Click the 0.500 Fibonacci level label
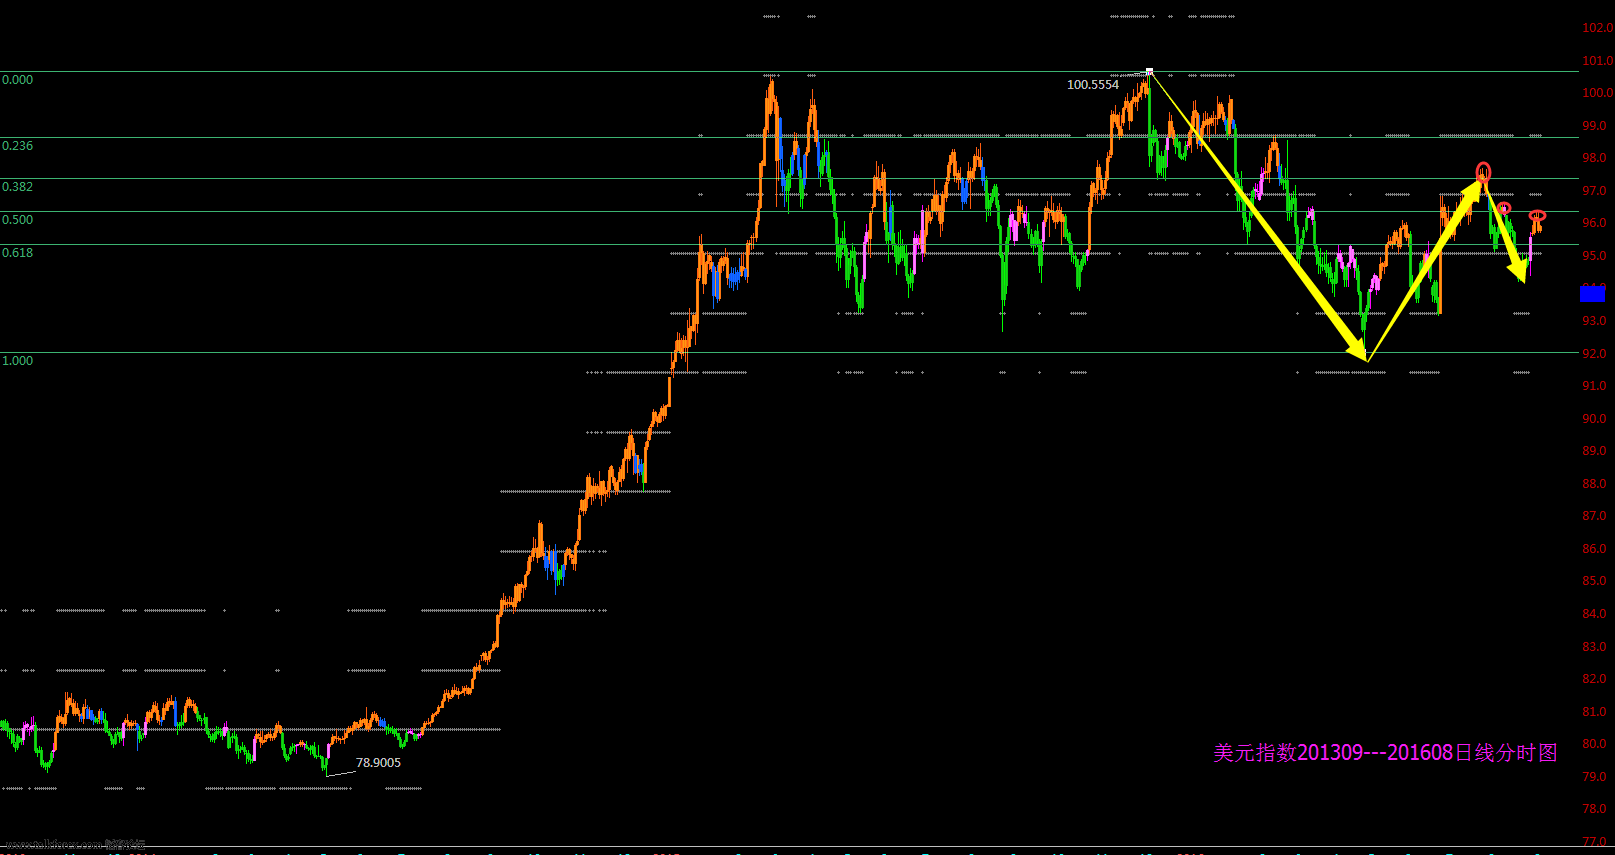This screenshot has height=855, width=1615. (x=17, y=220)
